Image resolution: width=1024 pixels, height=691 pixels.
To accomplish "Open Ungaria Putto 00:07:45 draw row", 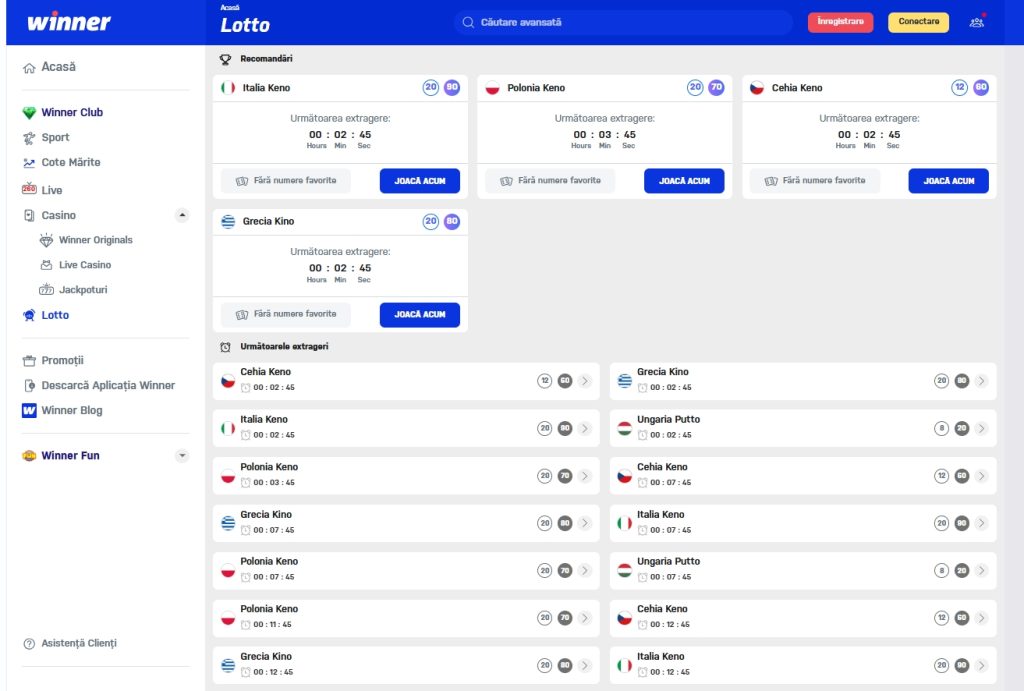I will pos(803,571).
